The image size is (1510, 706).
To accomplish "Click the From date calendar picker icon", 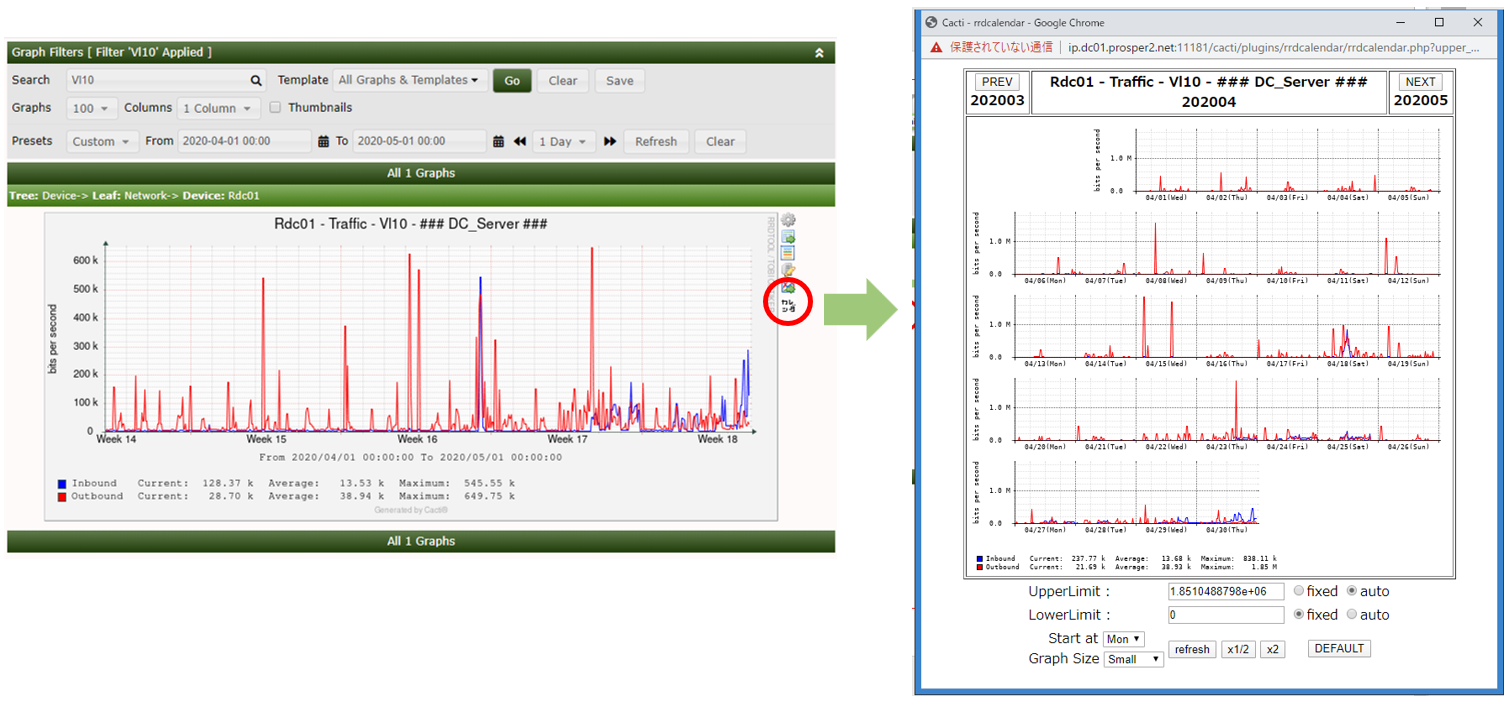I will tap(323, 142).
